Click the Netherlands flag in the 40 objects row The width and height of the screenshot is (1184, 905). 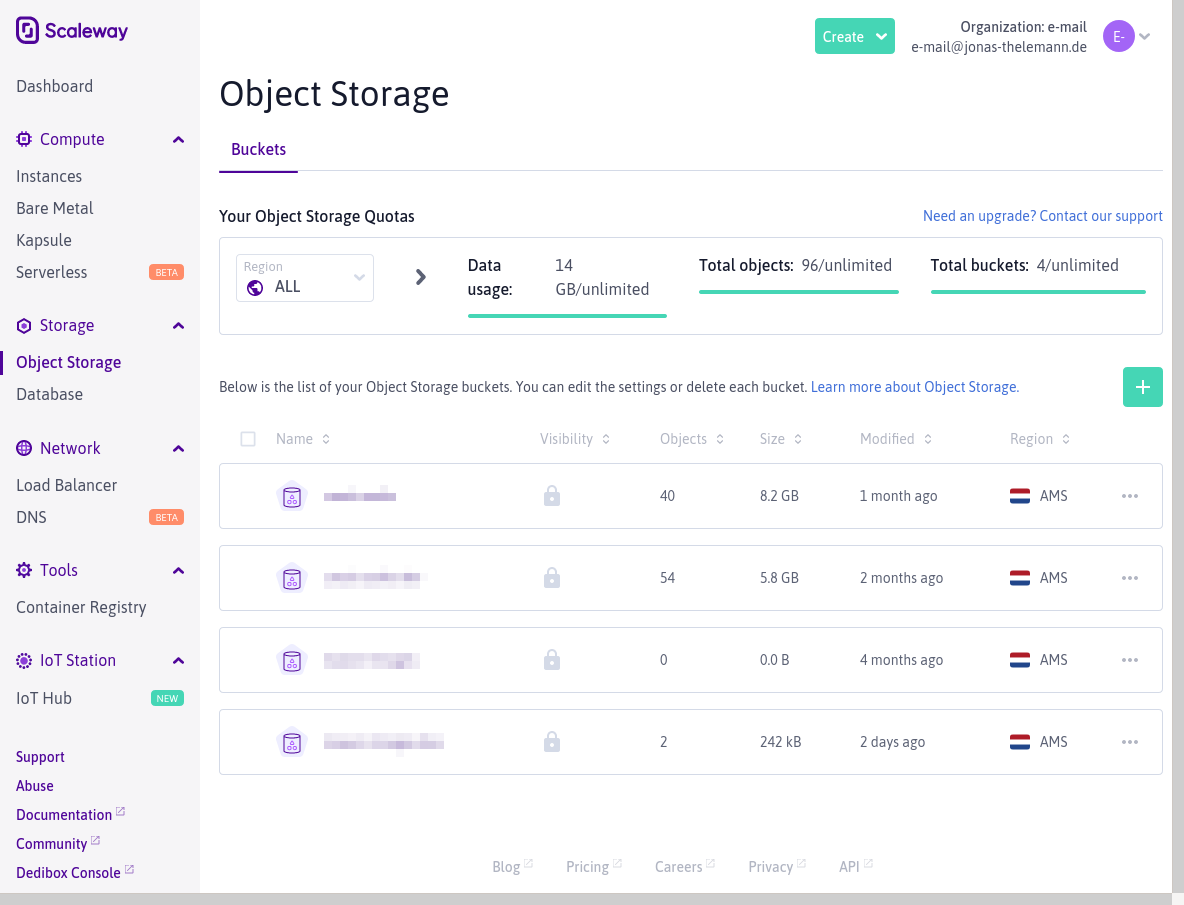click(1020, 496)
